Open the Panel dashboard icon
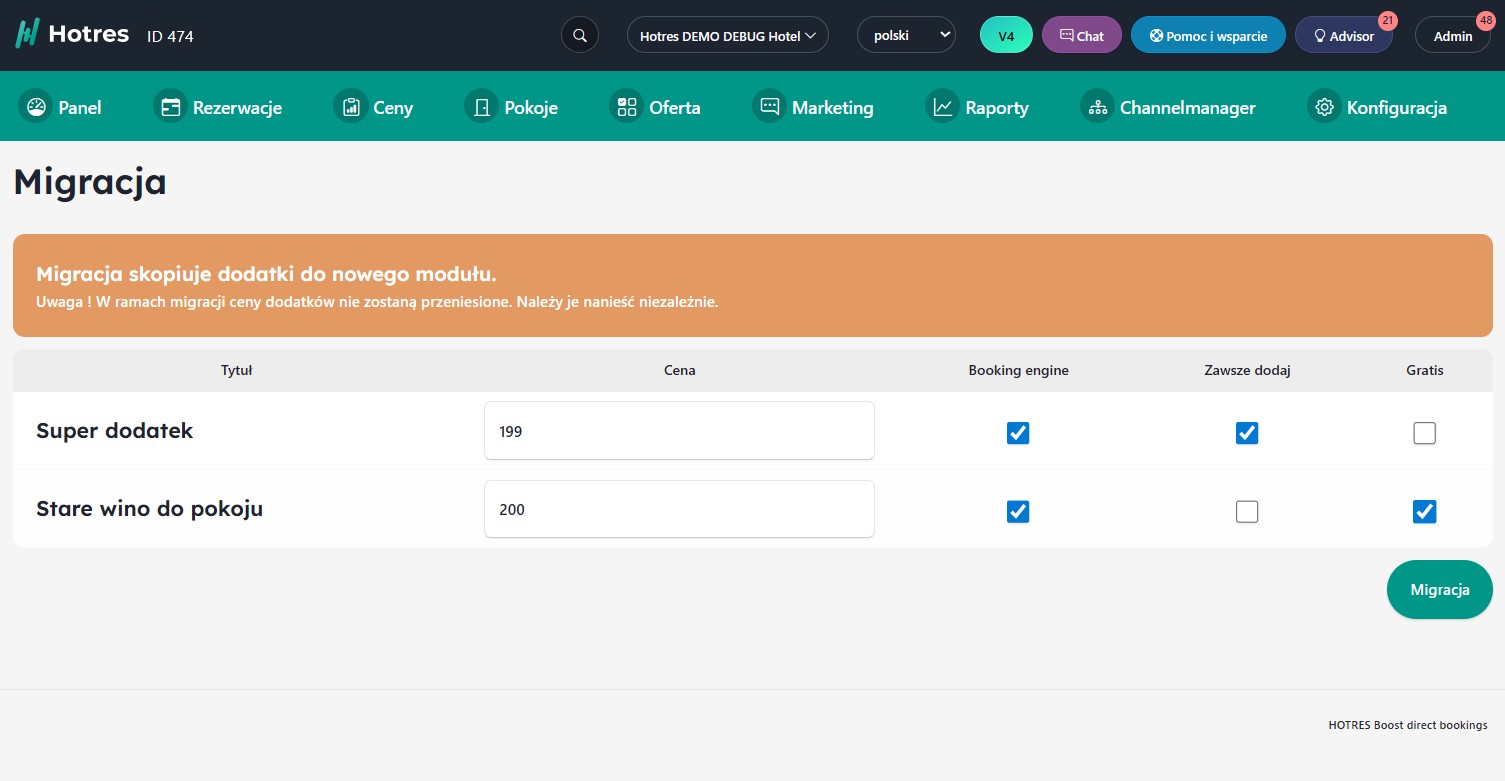1505x781 pixels. click(36, 107)
